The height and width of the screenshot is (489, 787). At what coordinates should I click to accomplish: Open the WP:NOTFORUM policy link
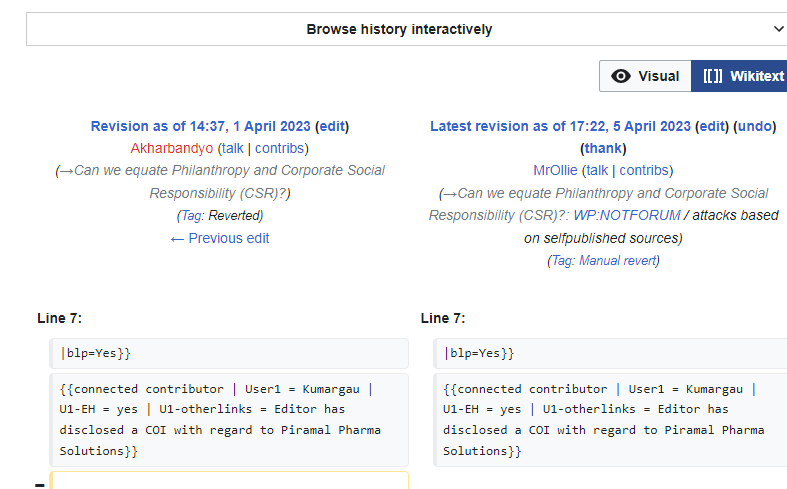(627, 215)
